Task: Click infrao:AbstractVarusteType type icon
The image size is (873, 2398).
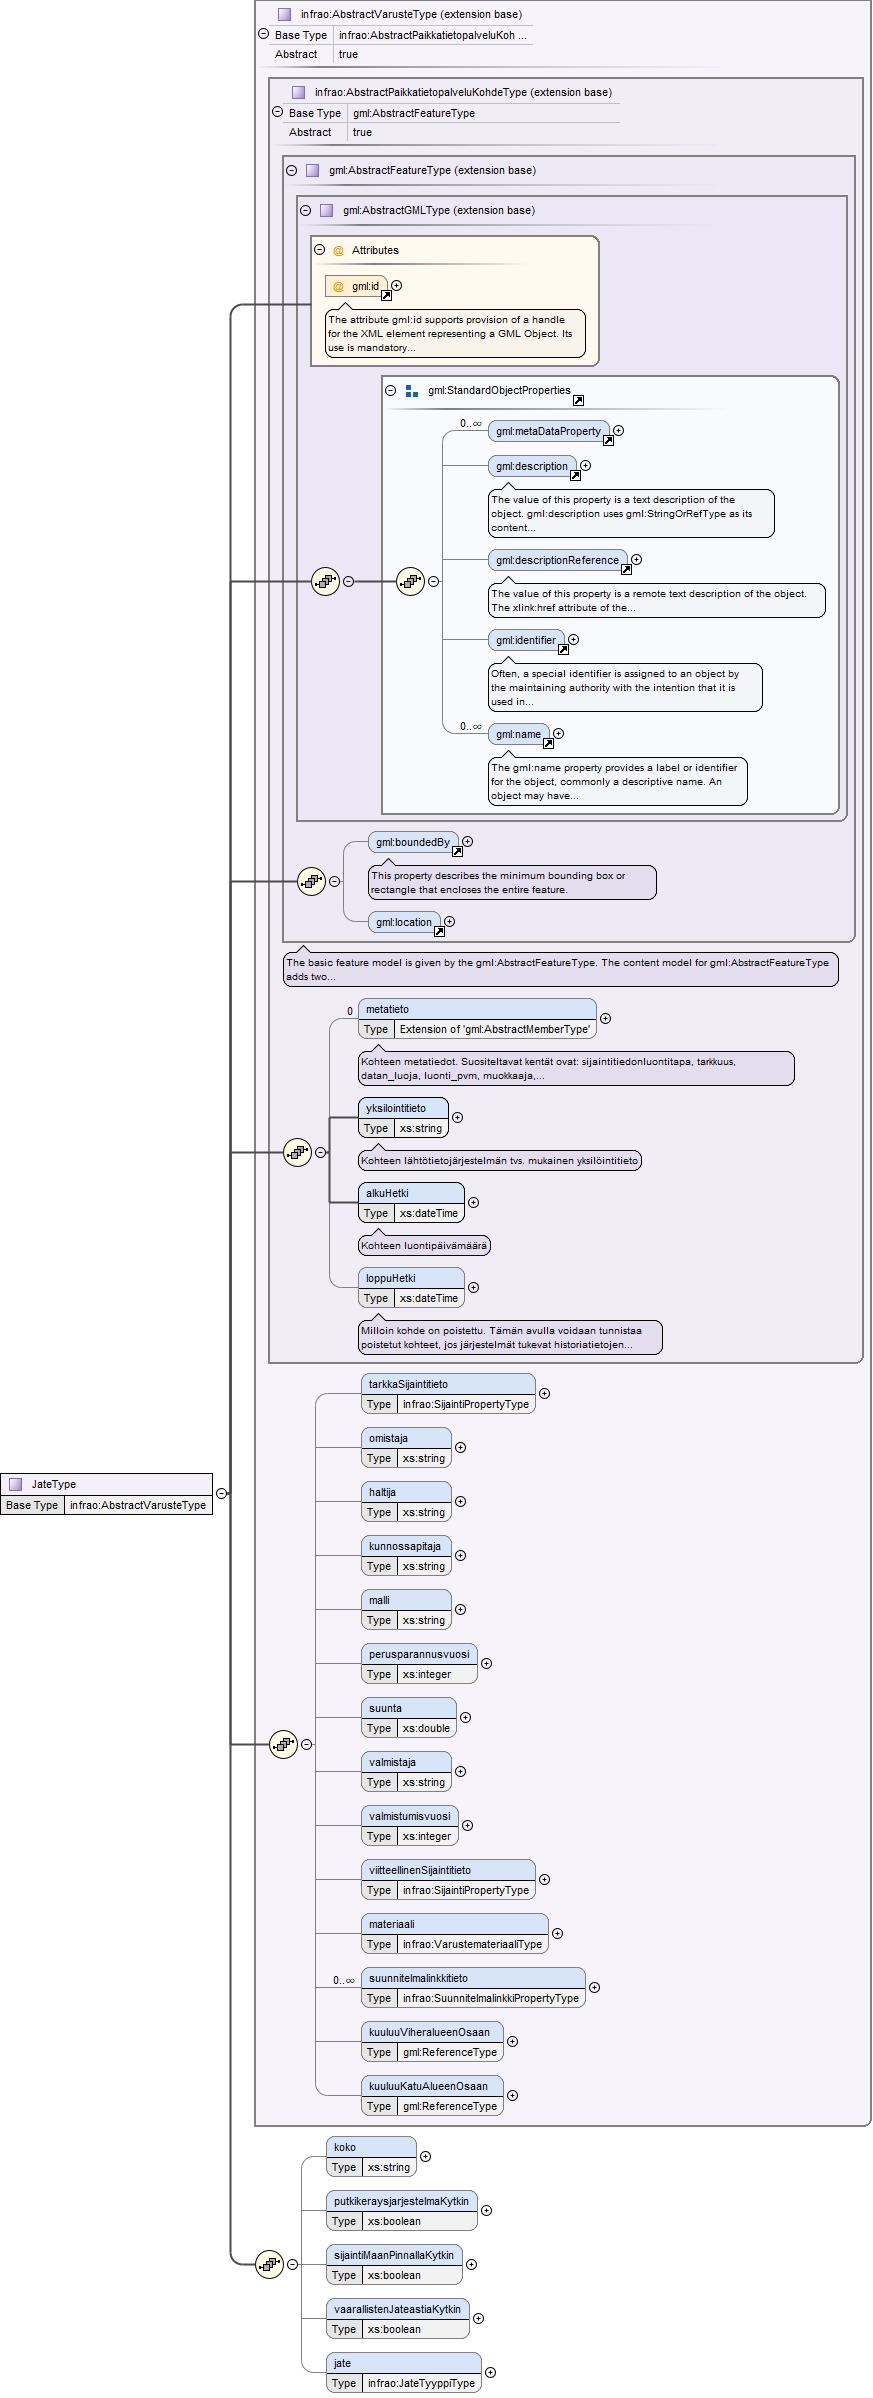Action: click(x=284, y=14)
